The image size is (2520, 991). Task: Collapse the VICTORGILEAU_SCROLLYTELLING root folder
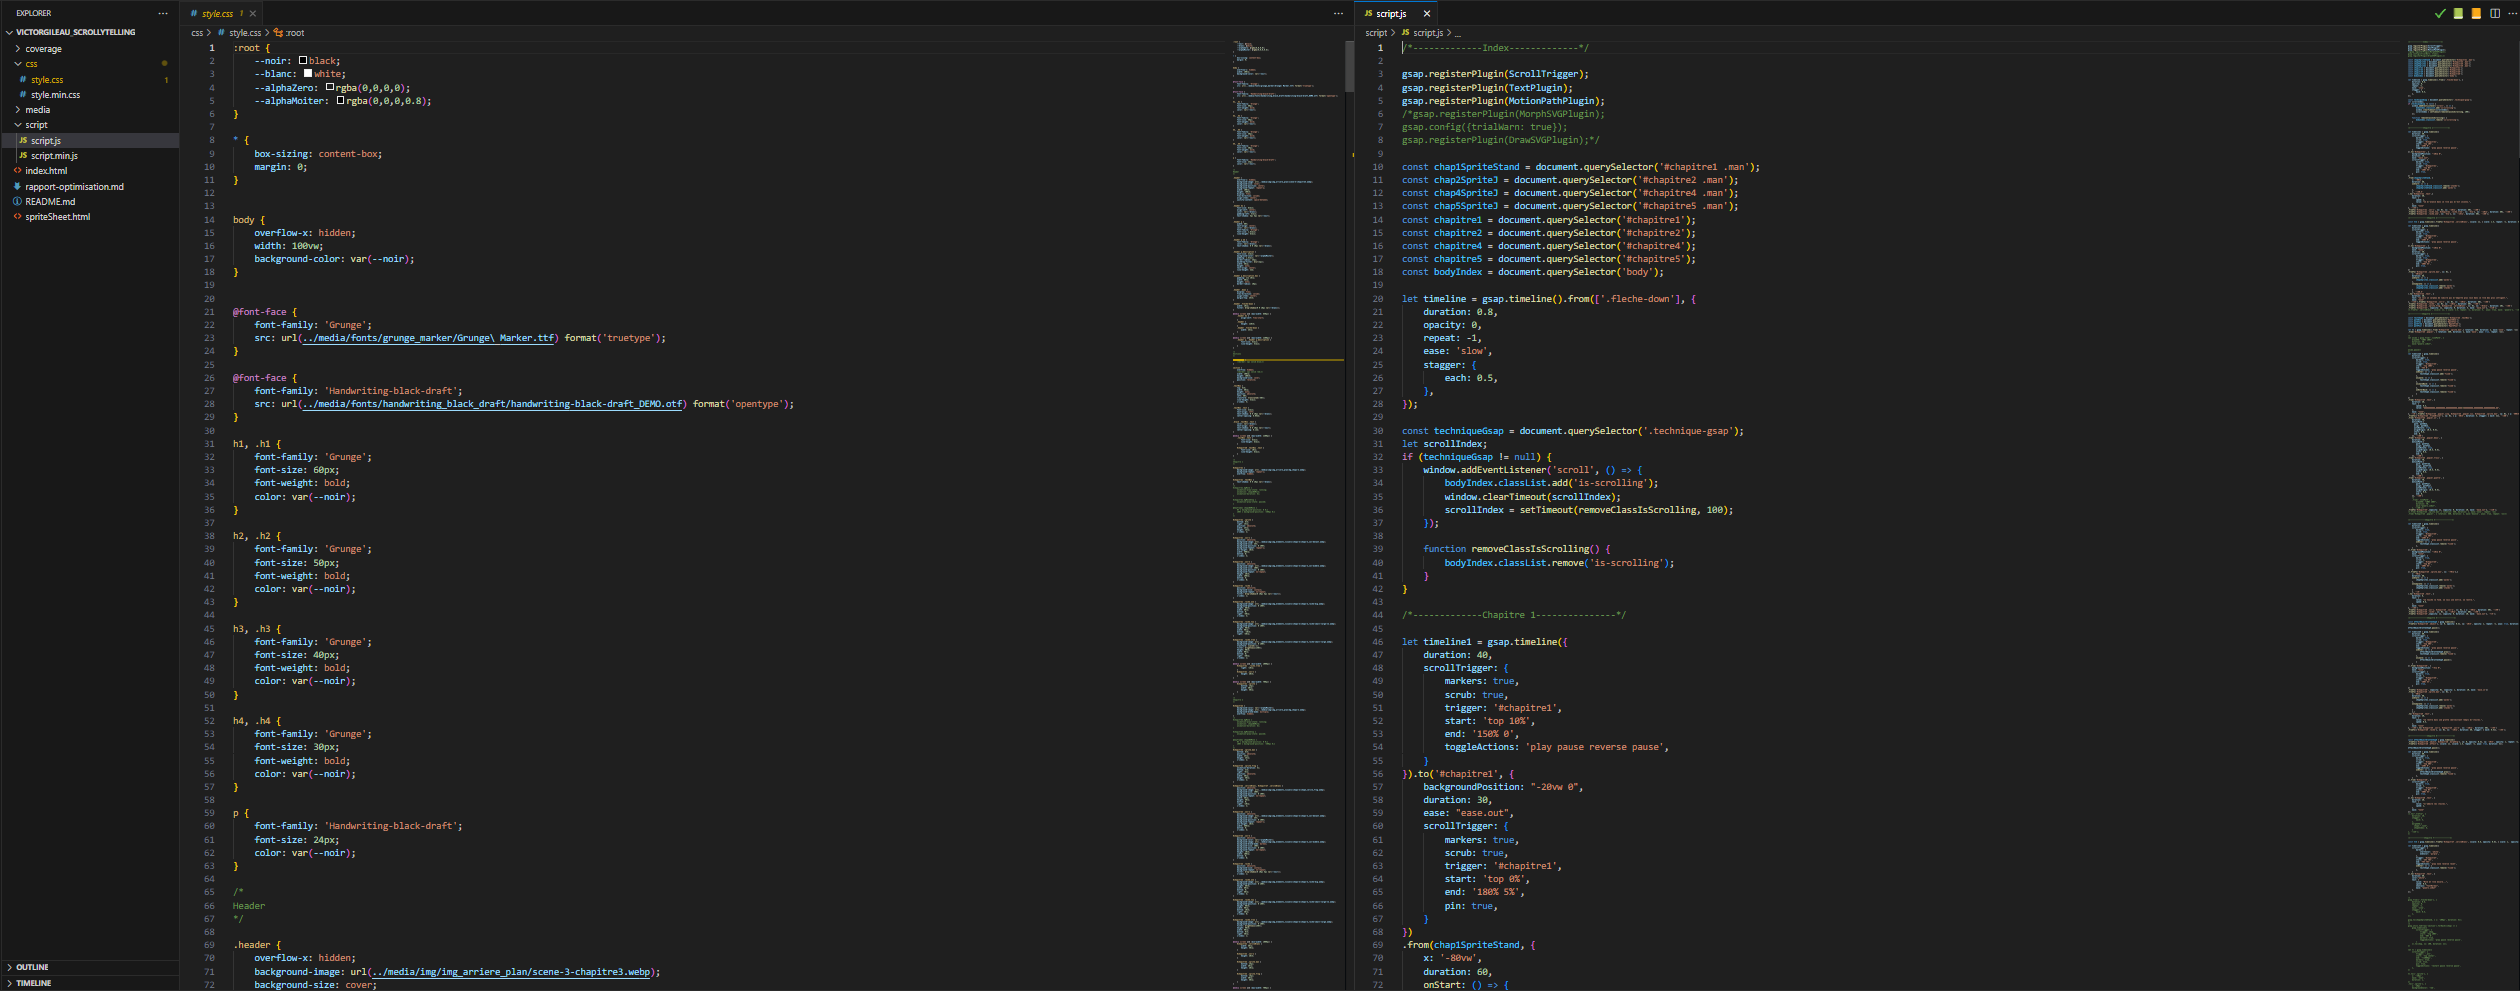click(x=90, y=32)
